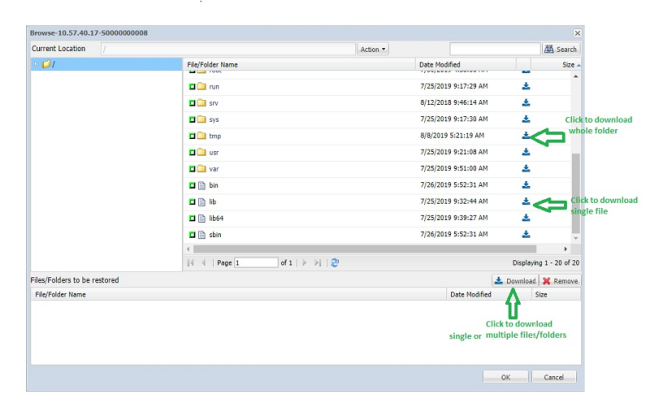Viewport: 650px width, 420px height.
Task: Download the lib file via its download icon
Action: (x=526, y=202)
